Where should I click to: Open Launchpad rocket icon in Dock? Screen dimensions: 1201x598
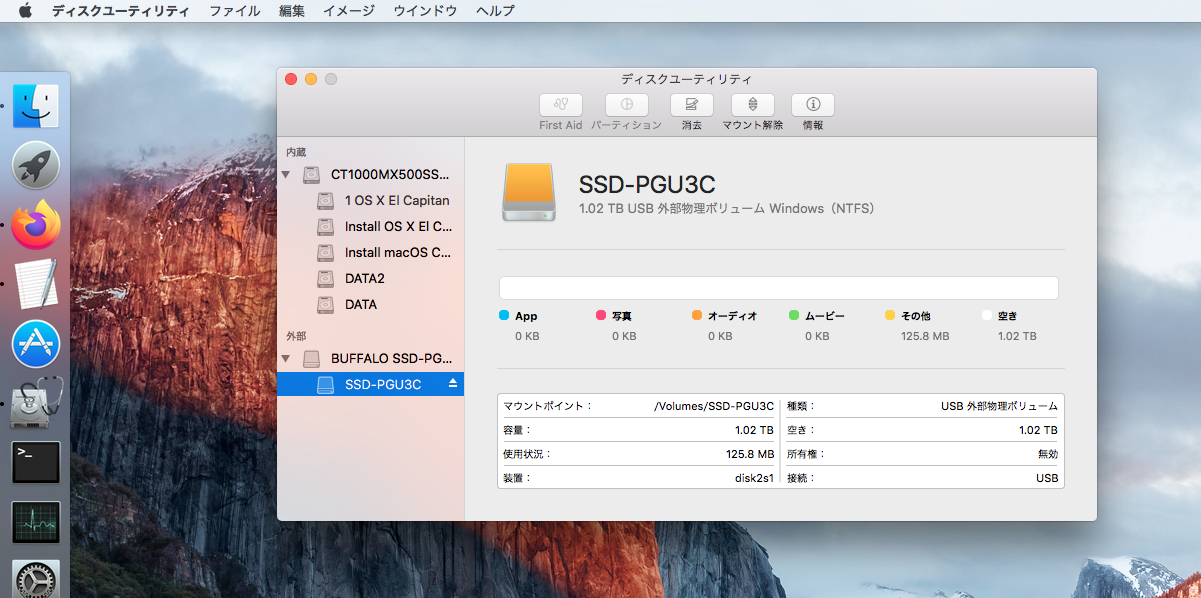[x=36, y=165]
